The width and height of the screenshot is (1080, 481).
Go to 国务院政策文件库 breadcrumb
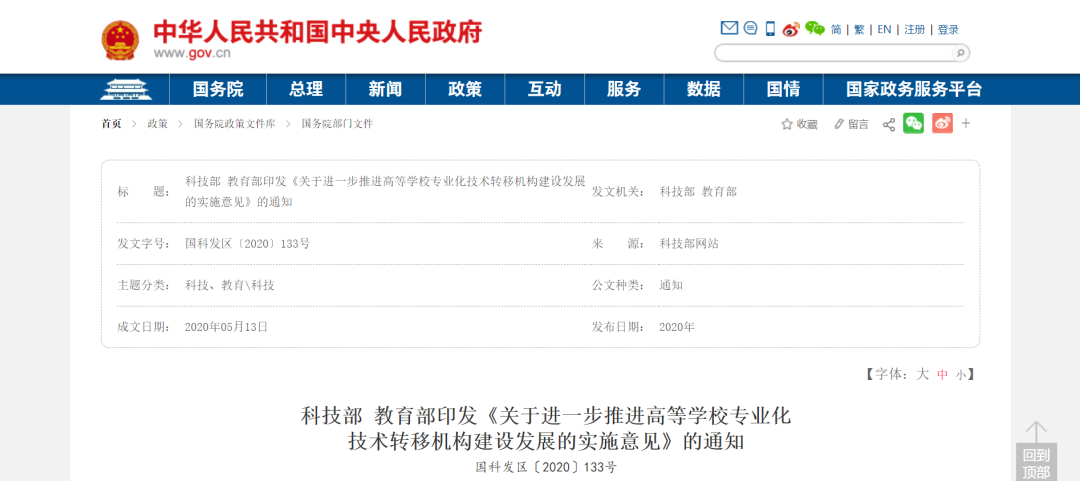[234, 124]
